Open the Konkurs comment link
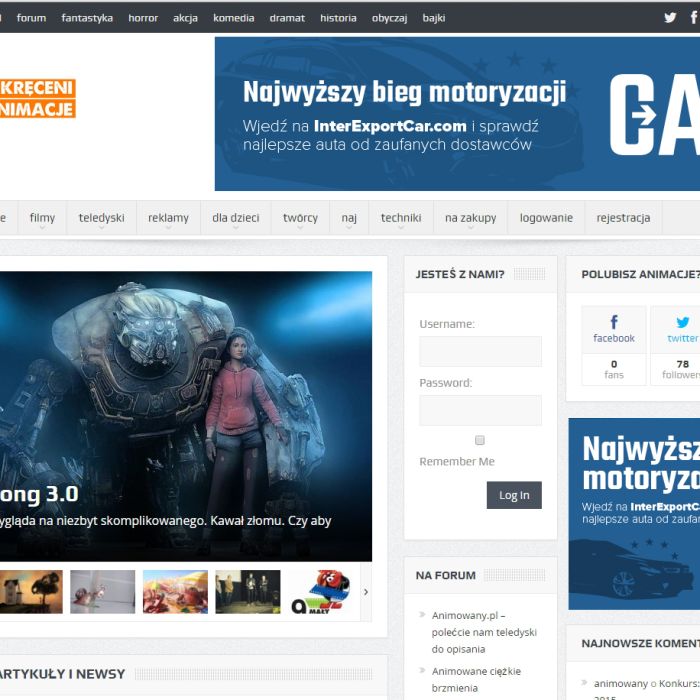The image size is (700, 700). point(679,683)
